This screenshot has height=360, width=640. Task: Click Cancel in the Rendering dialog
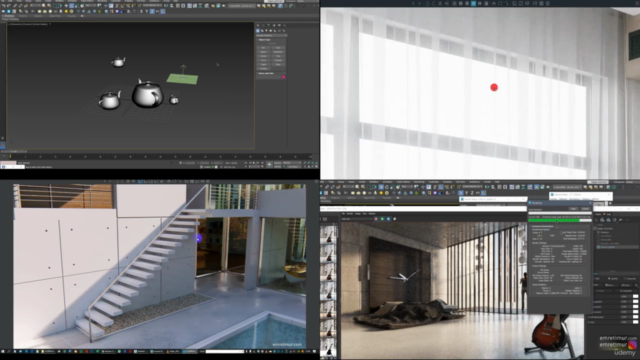pyautogui.click(x=586, y=209)
